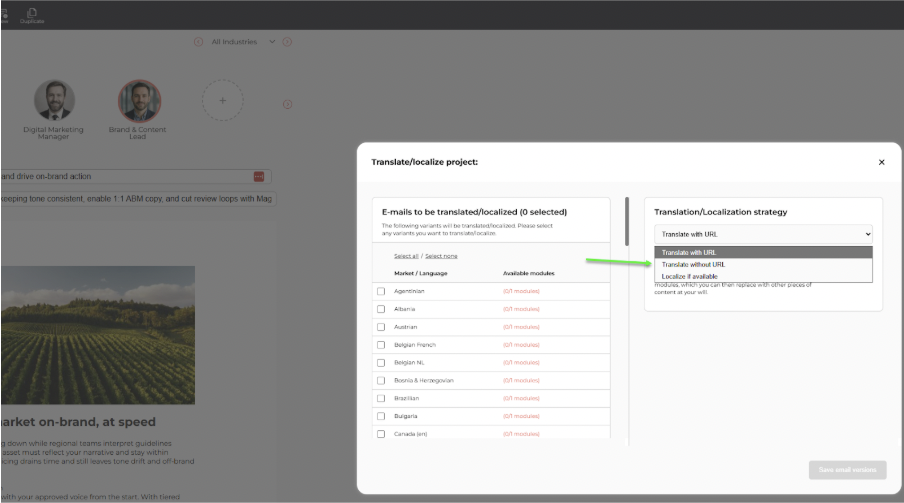Click the red arrow right of personas

coord(287,104)
